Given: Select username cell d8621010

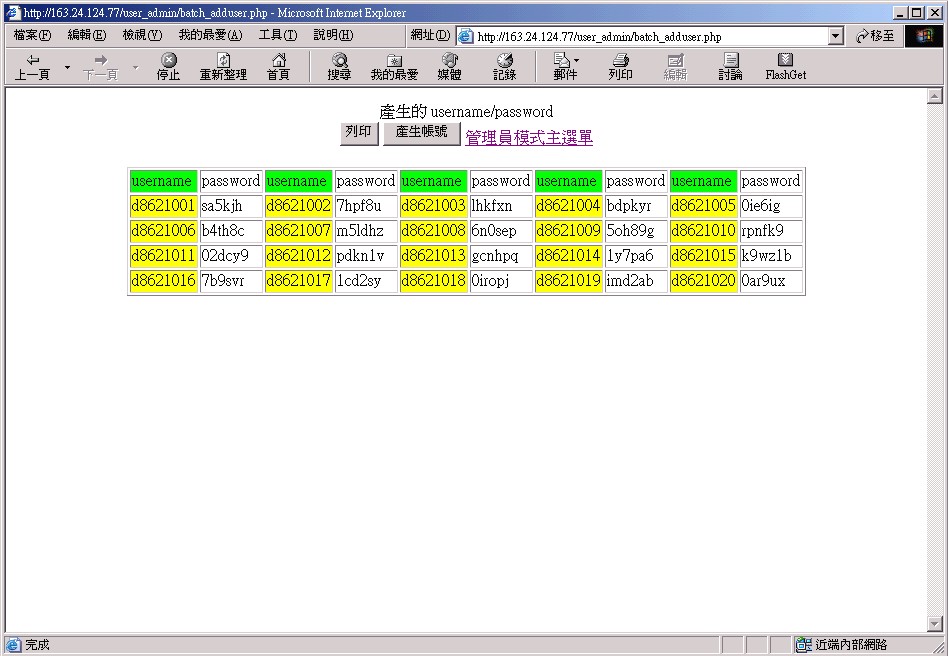Looking at the screenshot, I should click(703, 230).
